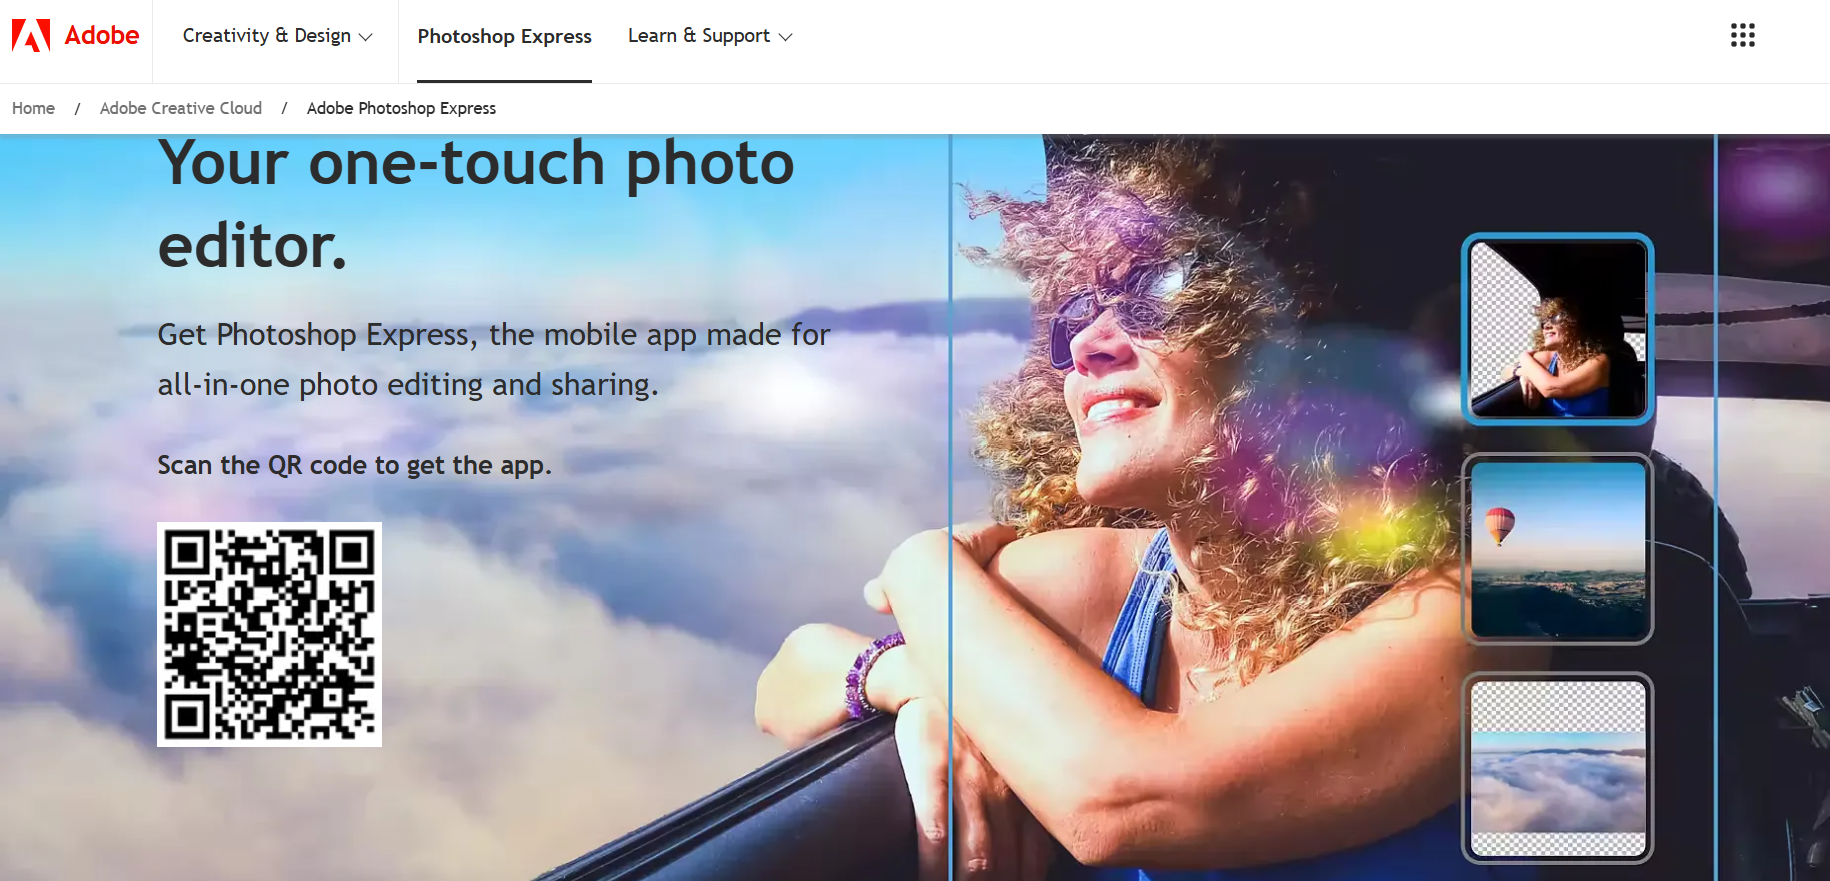This screenshot has height=881, width=1830.
Task: Open the app switcher grid icon
Action: point(1743,36)
